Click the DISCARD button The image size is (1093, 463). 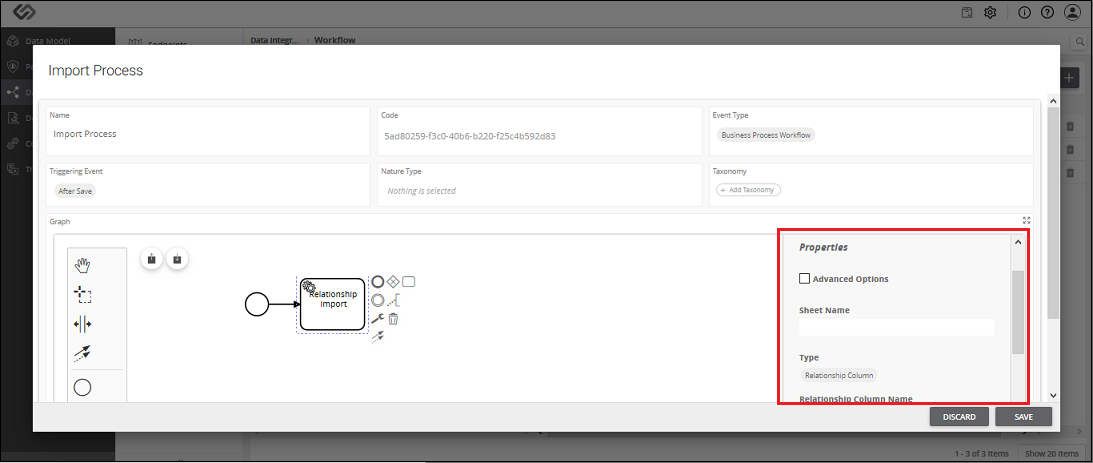click(959, 417)
